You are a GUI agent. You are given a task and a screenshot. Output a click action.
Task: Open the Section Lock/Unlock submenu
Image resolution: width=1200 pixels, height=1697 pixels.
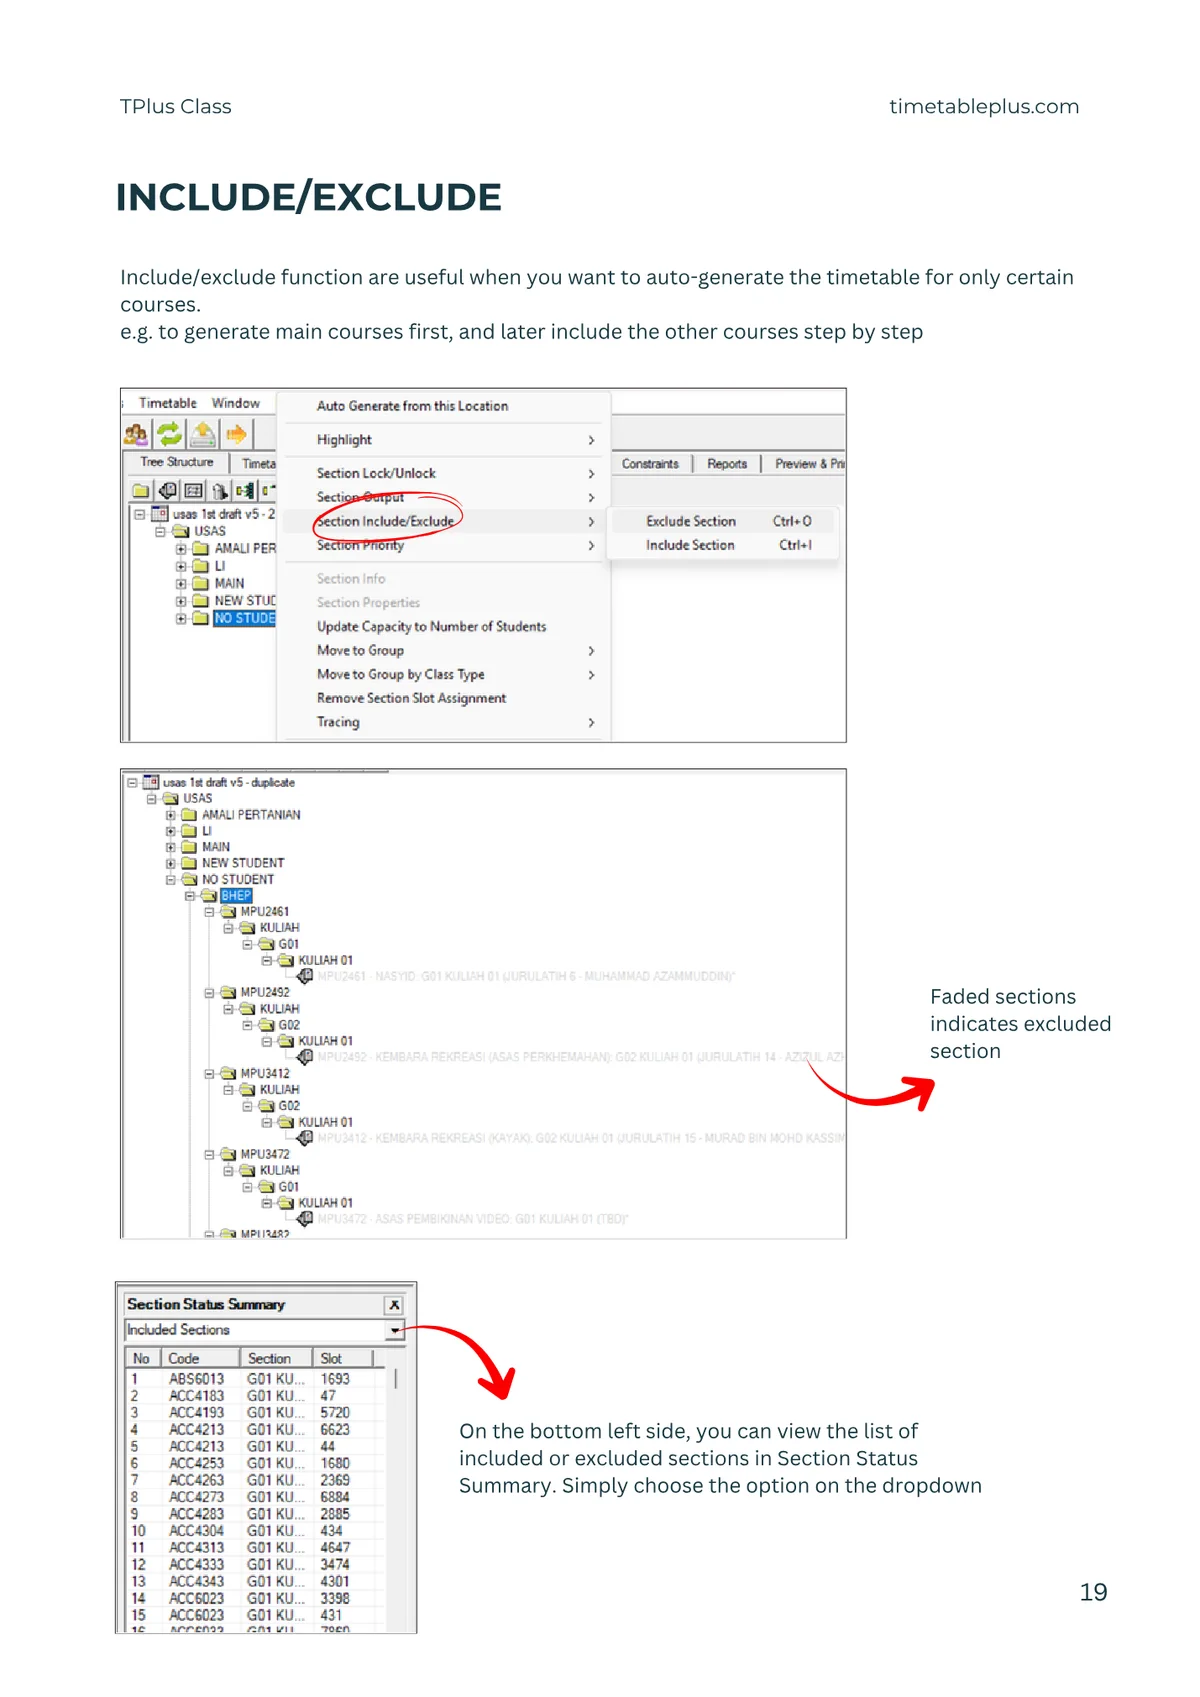(x=446, y=473)
